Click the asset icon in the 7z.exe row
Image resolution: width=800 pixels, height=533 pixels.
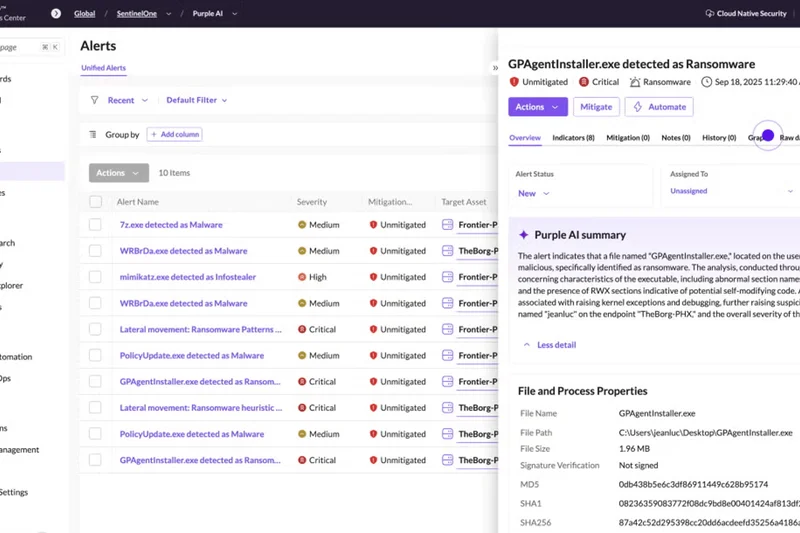point(448,225)
